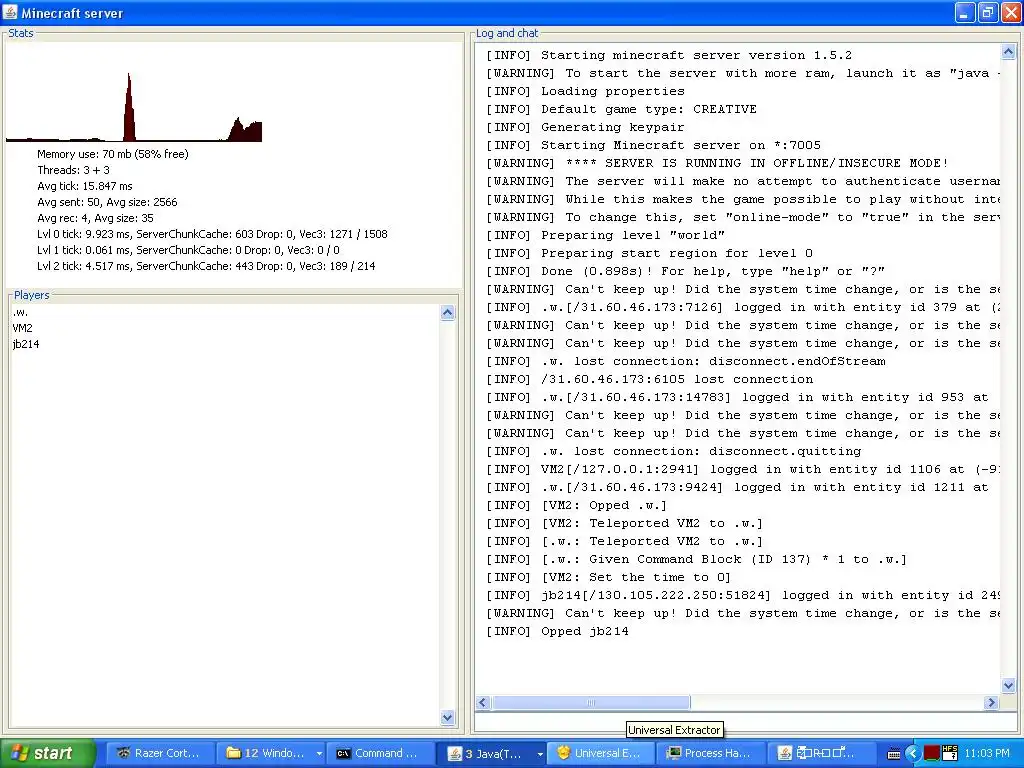Viewport: 1024px width, 768px height.
Task: Click log line 'Given Command Block (ID 137)'
Action: click(696, 559)
